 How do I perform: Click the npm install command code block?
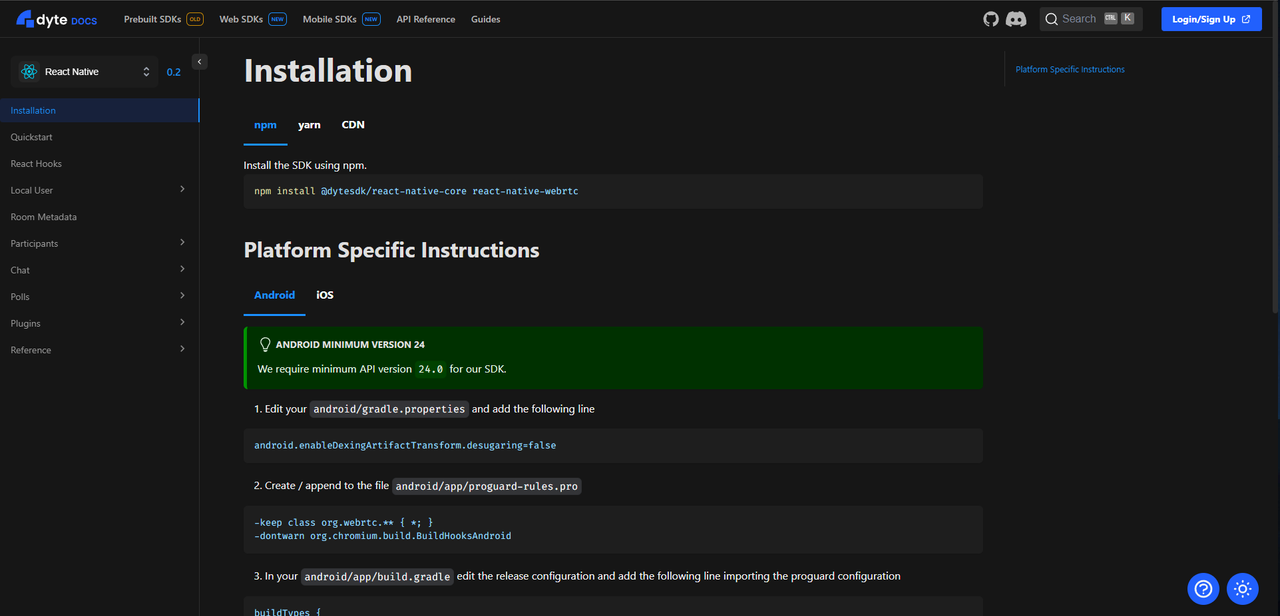pyautogui.click(x=613, y=191)
